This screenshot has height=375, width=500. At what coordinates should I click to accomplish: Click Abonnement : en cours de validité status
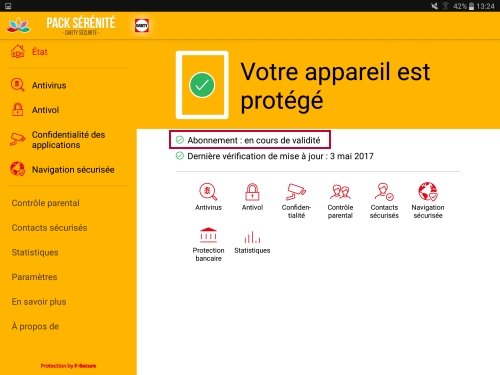(x=250, y=140)
